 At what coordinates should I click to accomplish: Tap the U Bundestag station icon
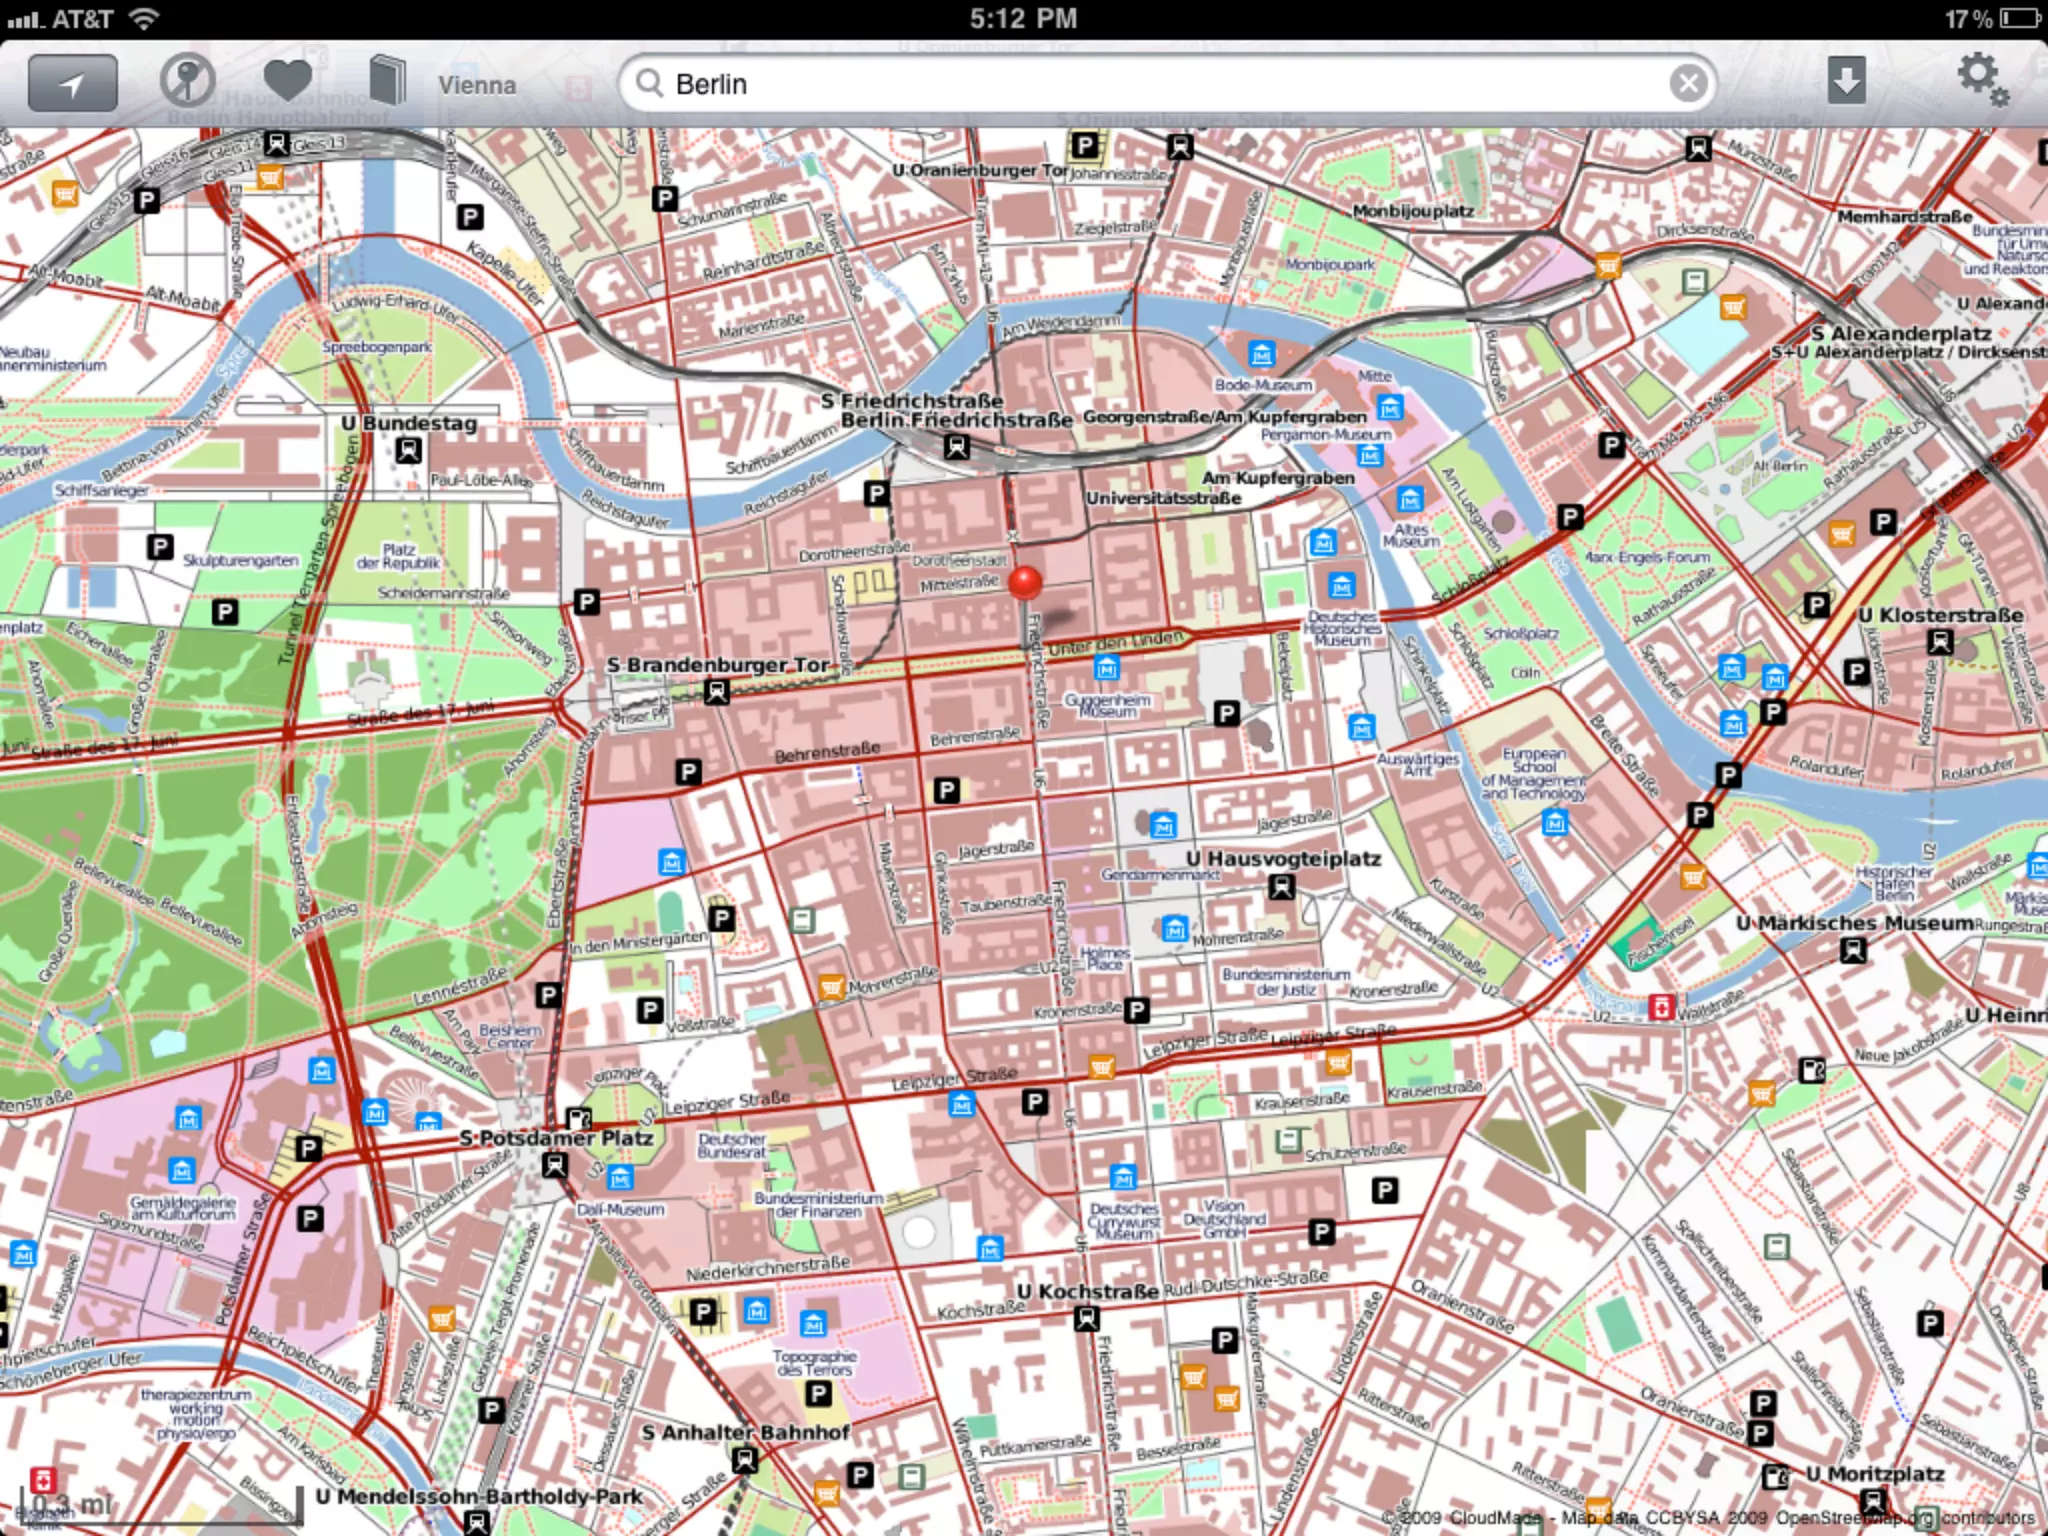point(408,451)
